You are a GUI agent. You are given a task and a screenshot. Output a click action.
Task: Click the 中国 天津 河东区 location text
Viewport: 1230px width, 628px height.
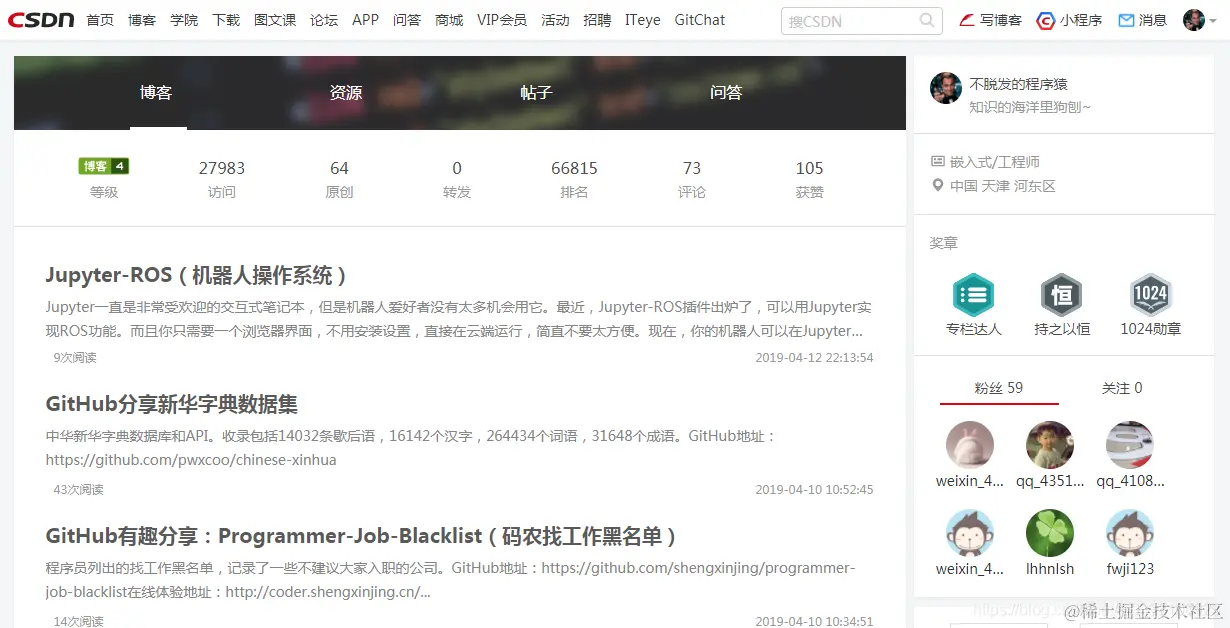click(x=1003, y=186)
